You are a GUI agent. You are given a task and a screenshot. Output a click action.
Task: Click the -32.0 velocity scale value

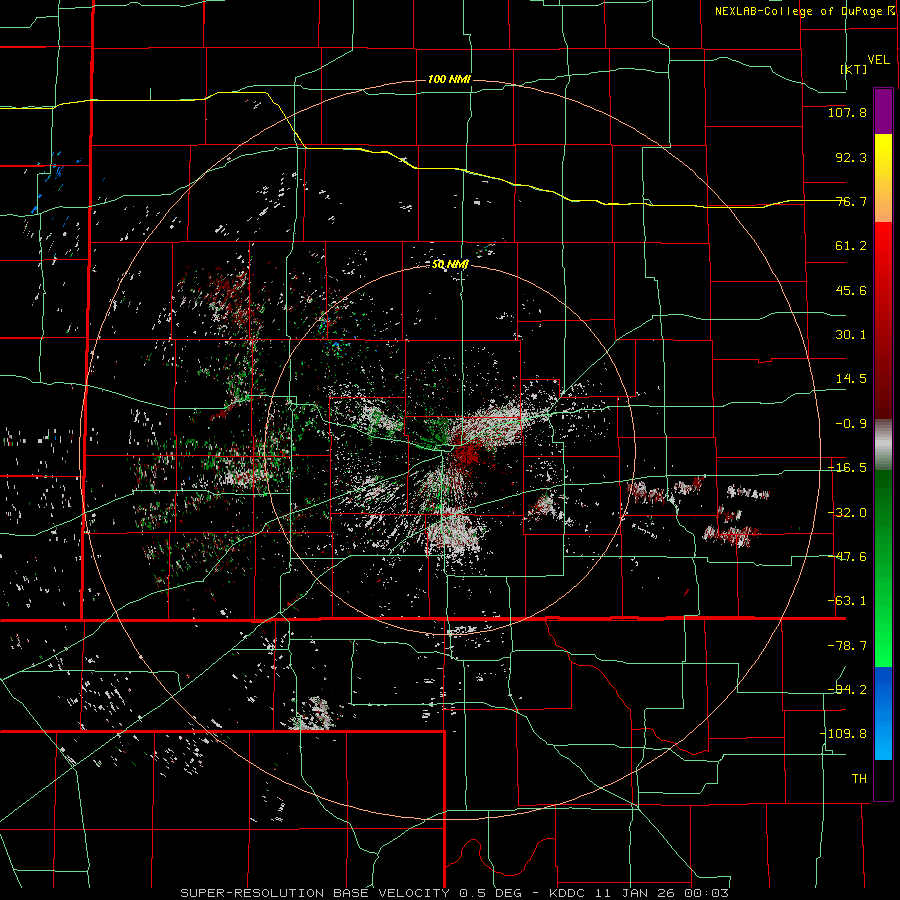tap(847, 513)
